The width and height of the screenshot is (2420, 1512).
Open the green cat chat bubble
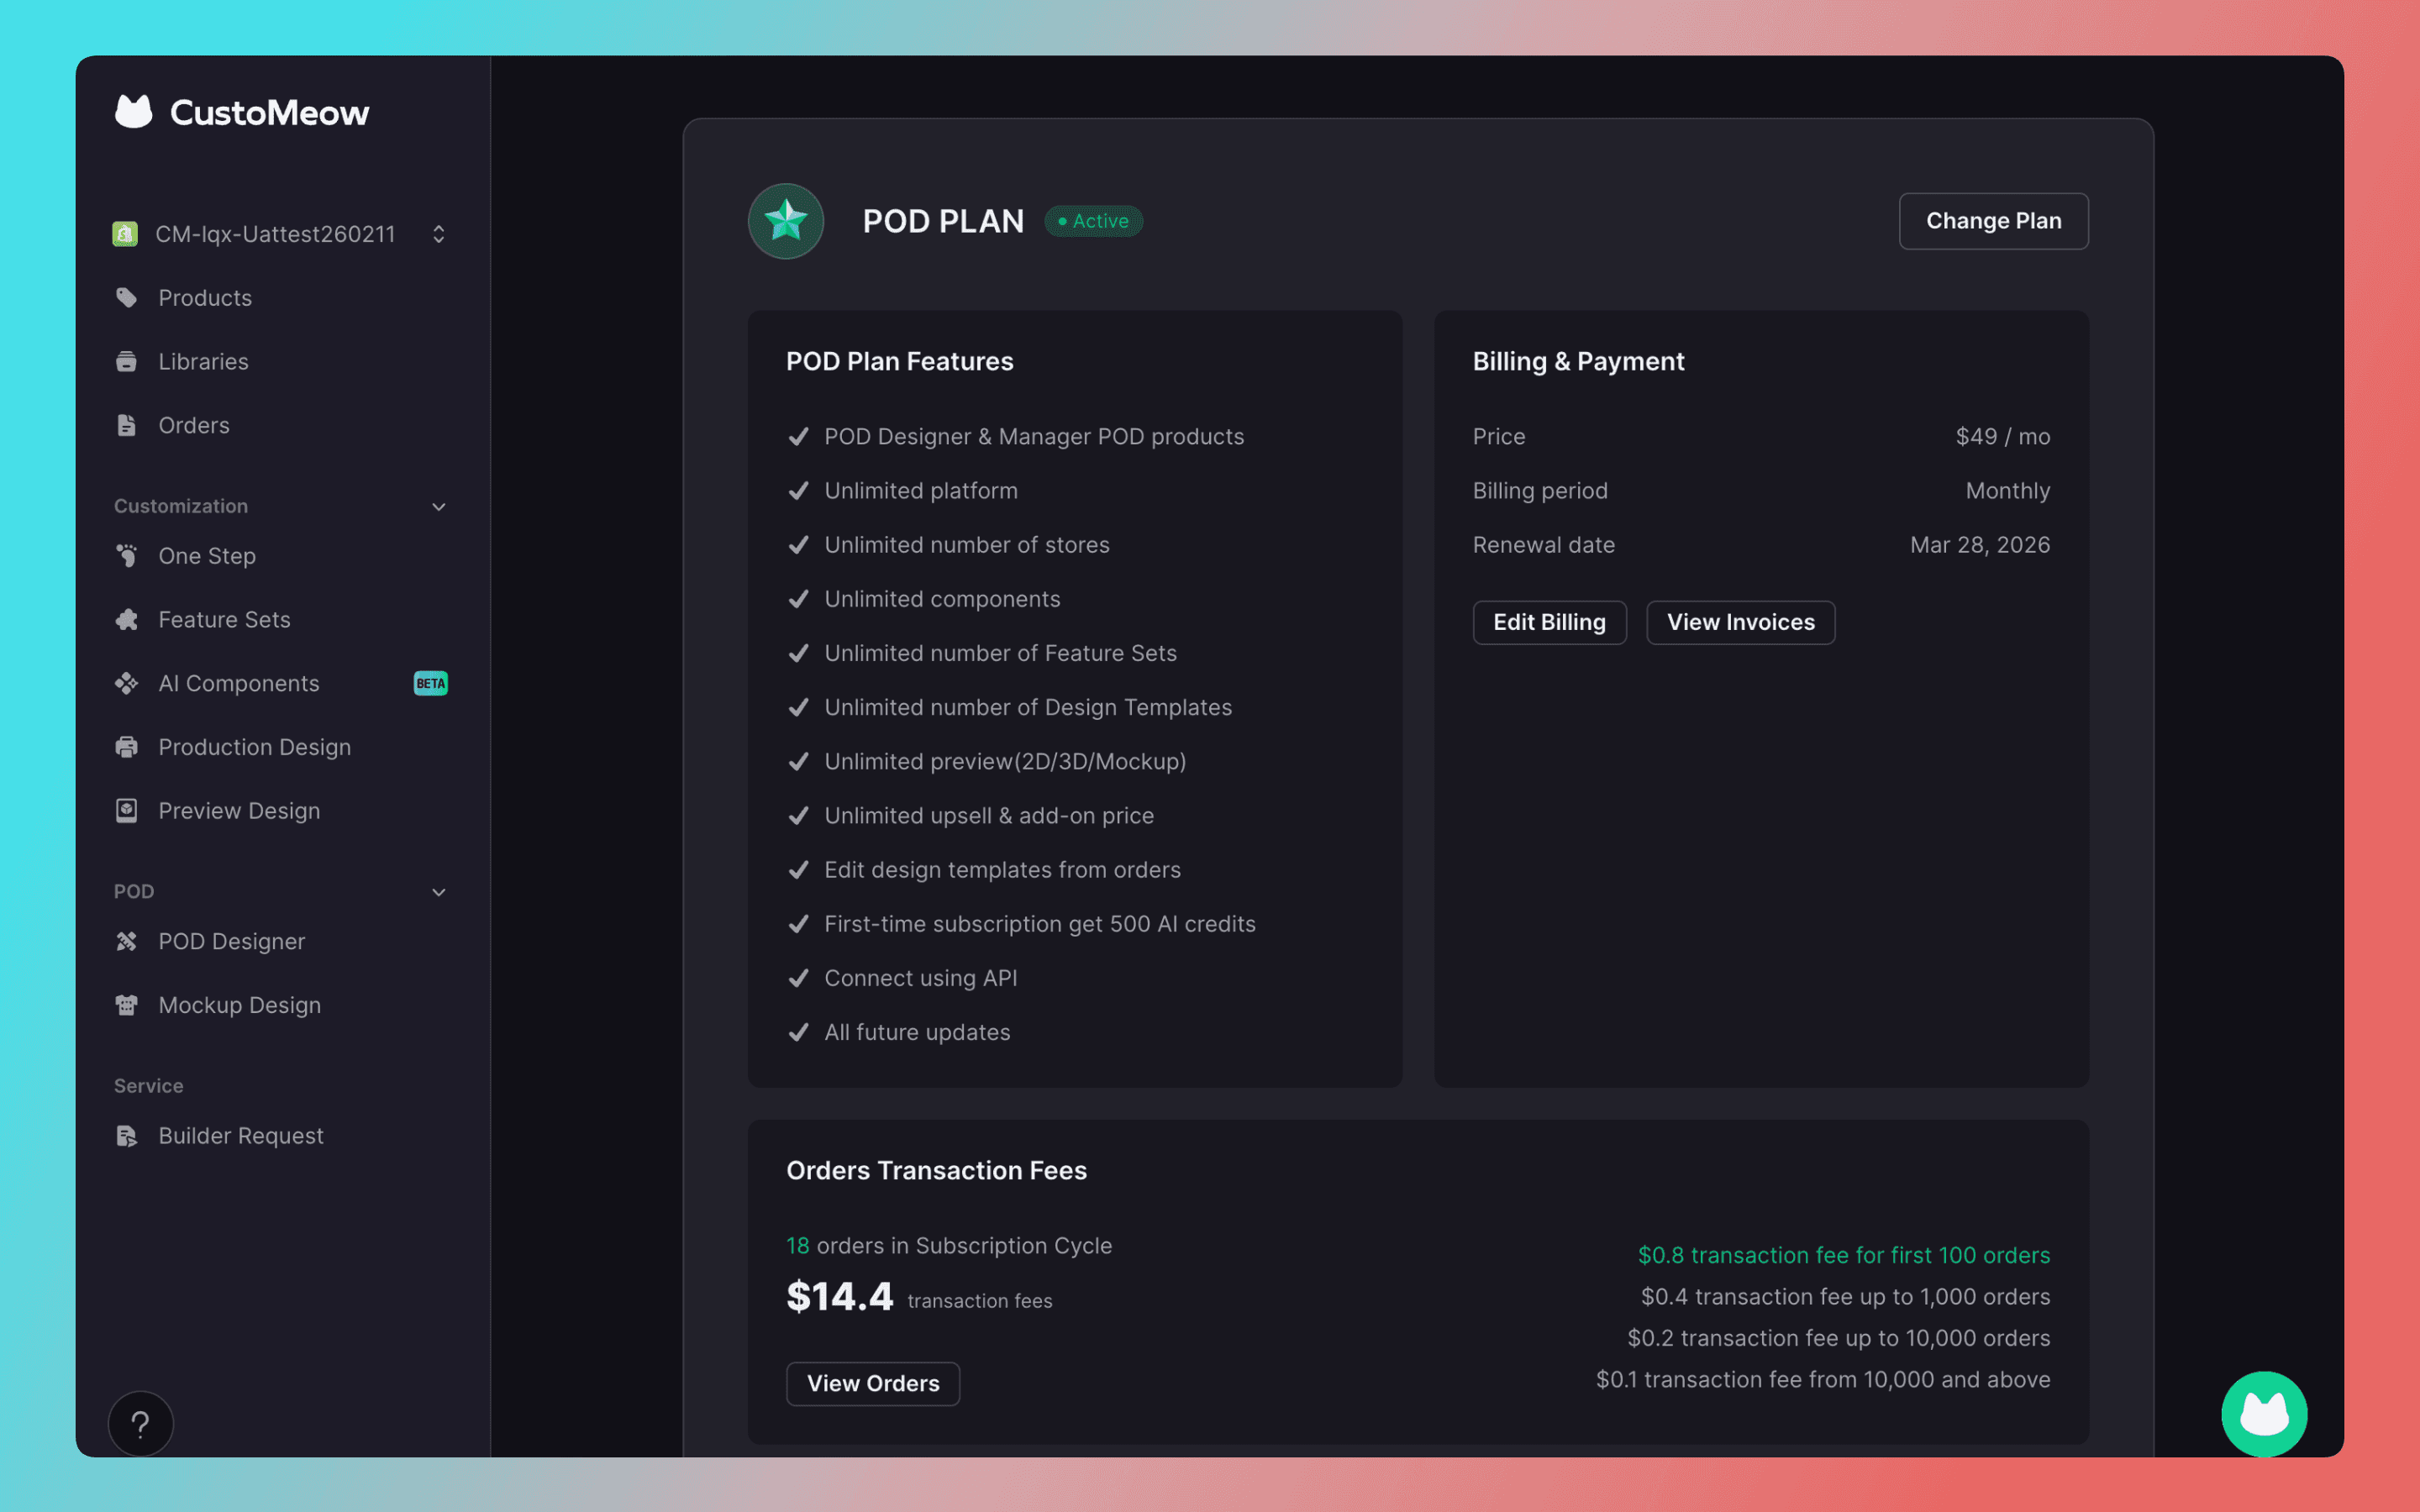(2263, 1414)
